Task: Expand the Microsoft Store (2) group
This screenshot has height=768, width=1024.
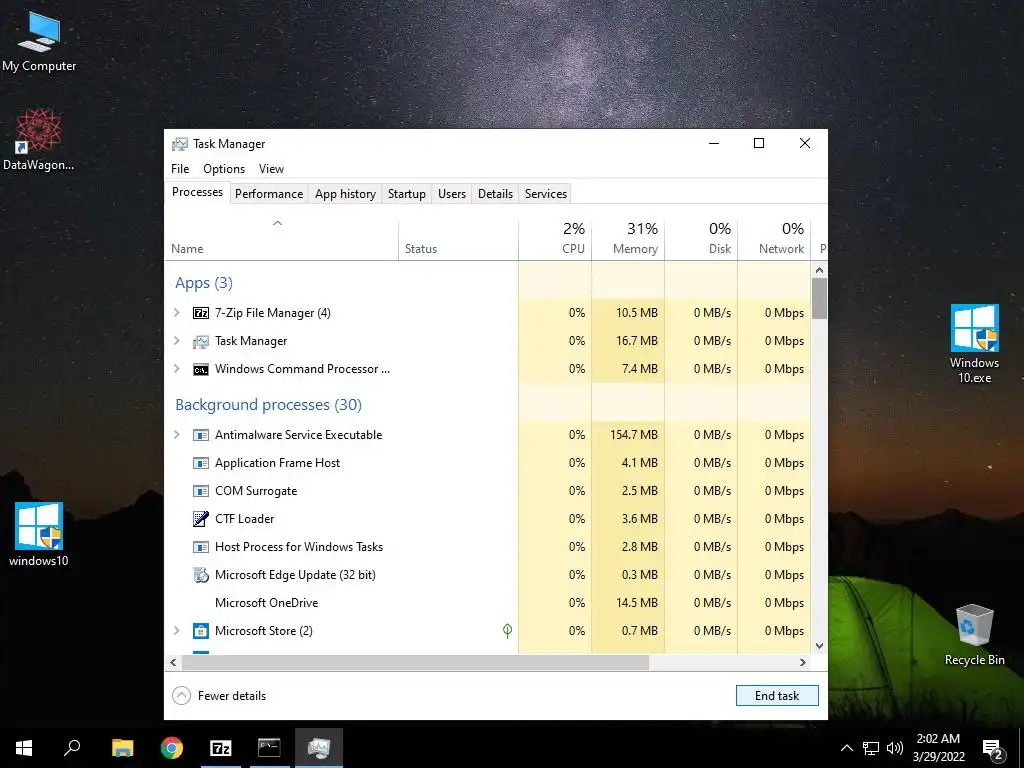Action: click(176, 631)
